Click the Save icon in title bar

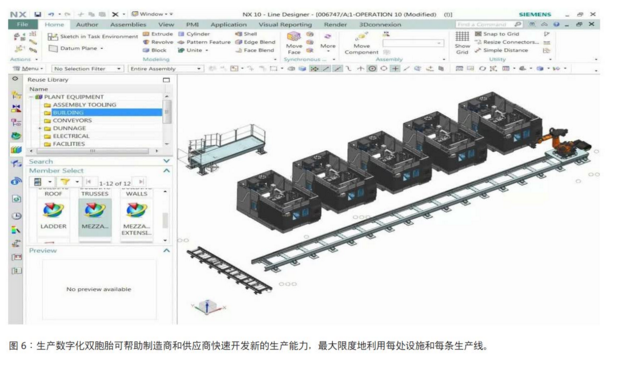click(38, 14)
